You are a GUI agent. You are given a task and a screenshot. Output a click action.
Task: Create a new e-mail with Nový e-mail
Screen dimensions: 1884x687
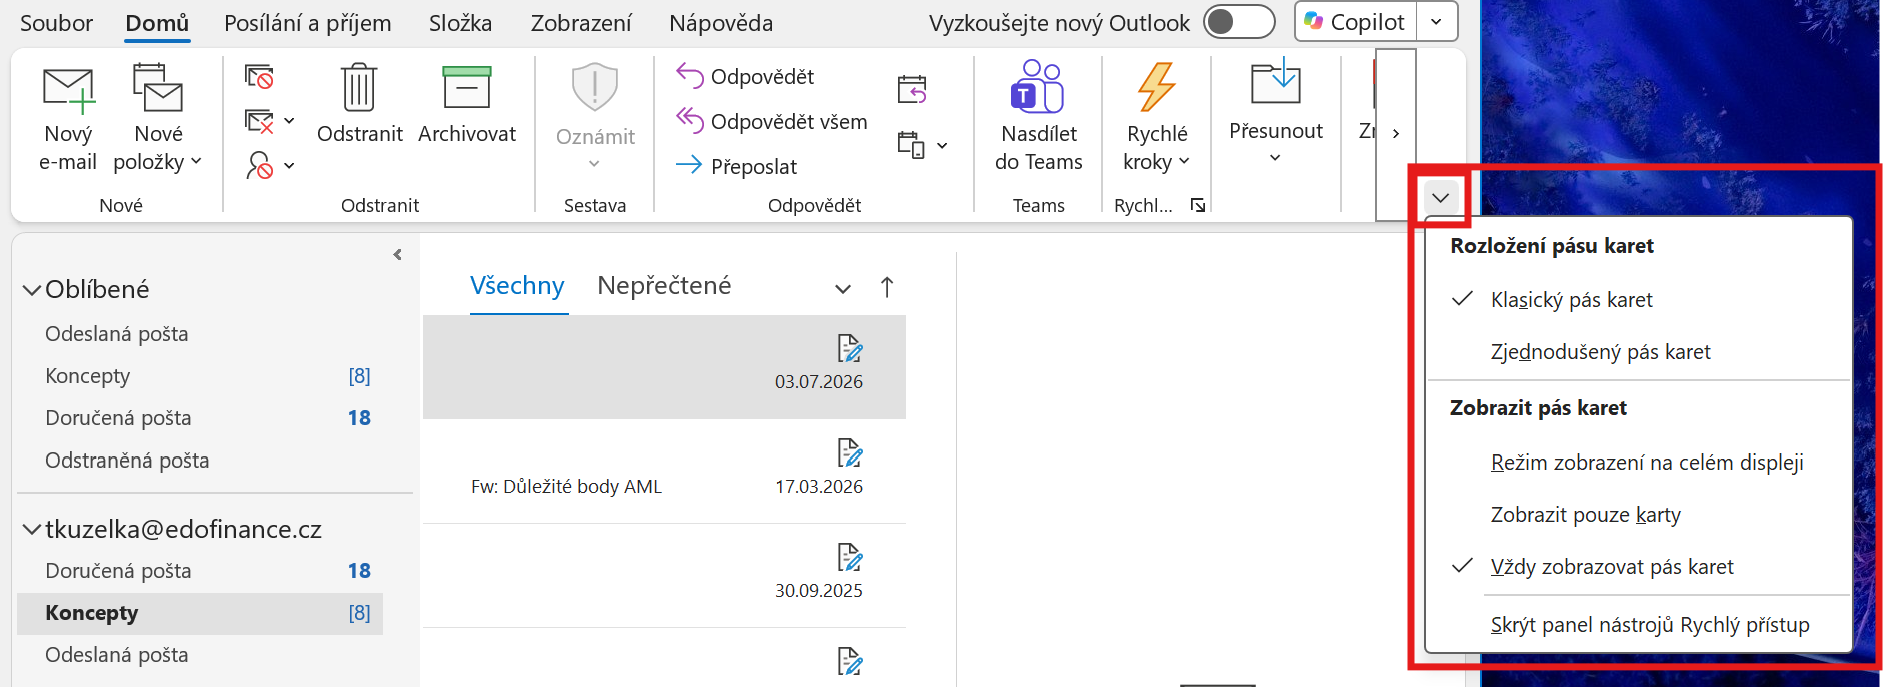(x=68, y=118)
